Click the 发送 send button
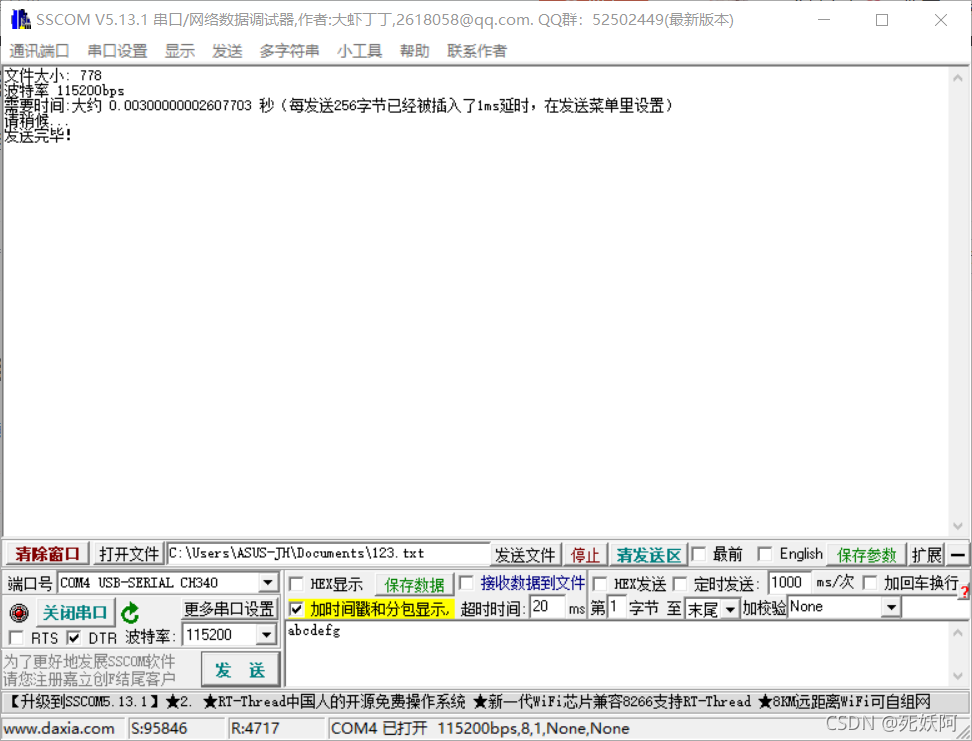Viewport: 972px width, 741px height. click(x=240, y=670)
